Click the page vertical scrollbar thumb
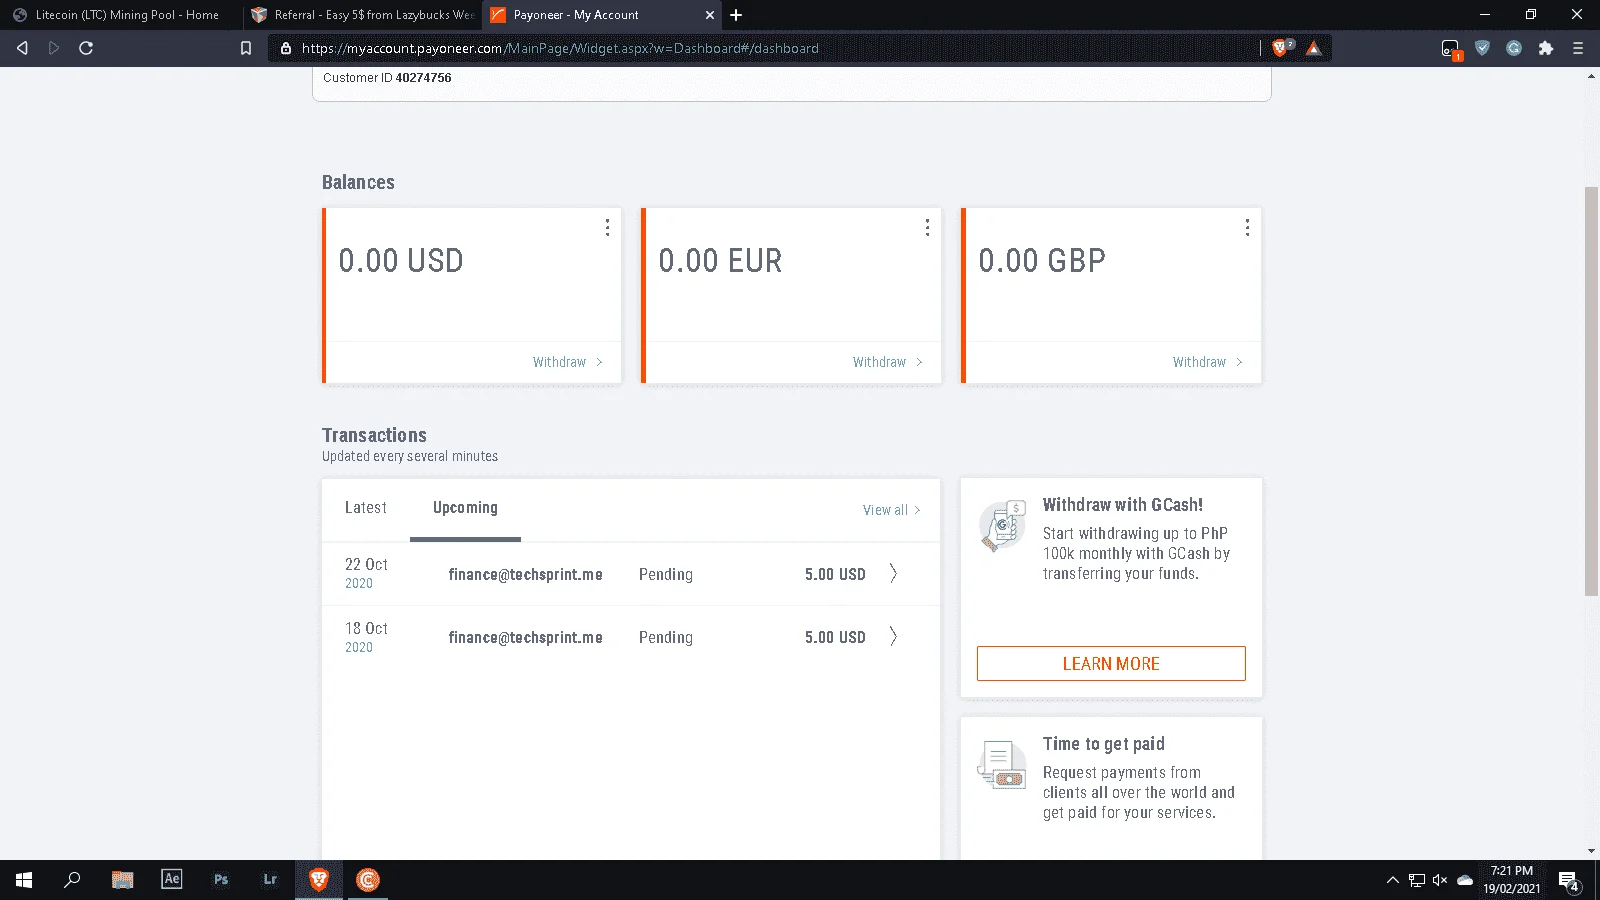The image size is (1600, 900). pyautogui.click(x=1591, y=391)
